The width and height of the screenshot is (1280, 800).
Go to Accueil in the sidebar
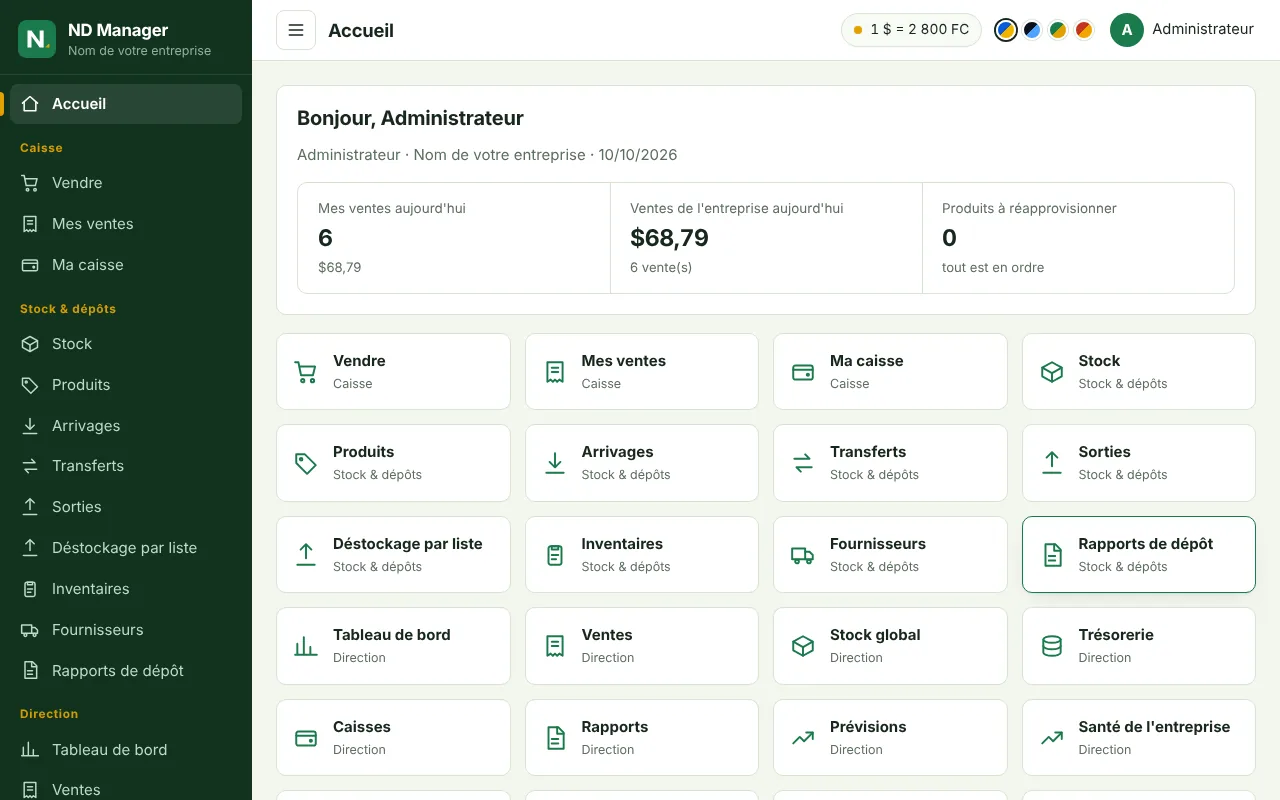pyautogui.click(x=126, y=104)
